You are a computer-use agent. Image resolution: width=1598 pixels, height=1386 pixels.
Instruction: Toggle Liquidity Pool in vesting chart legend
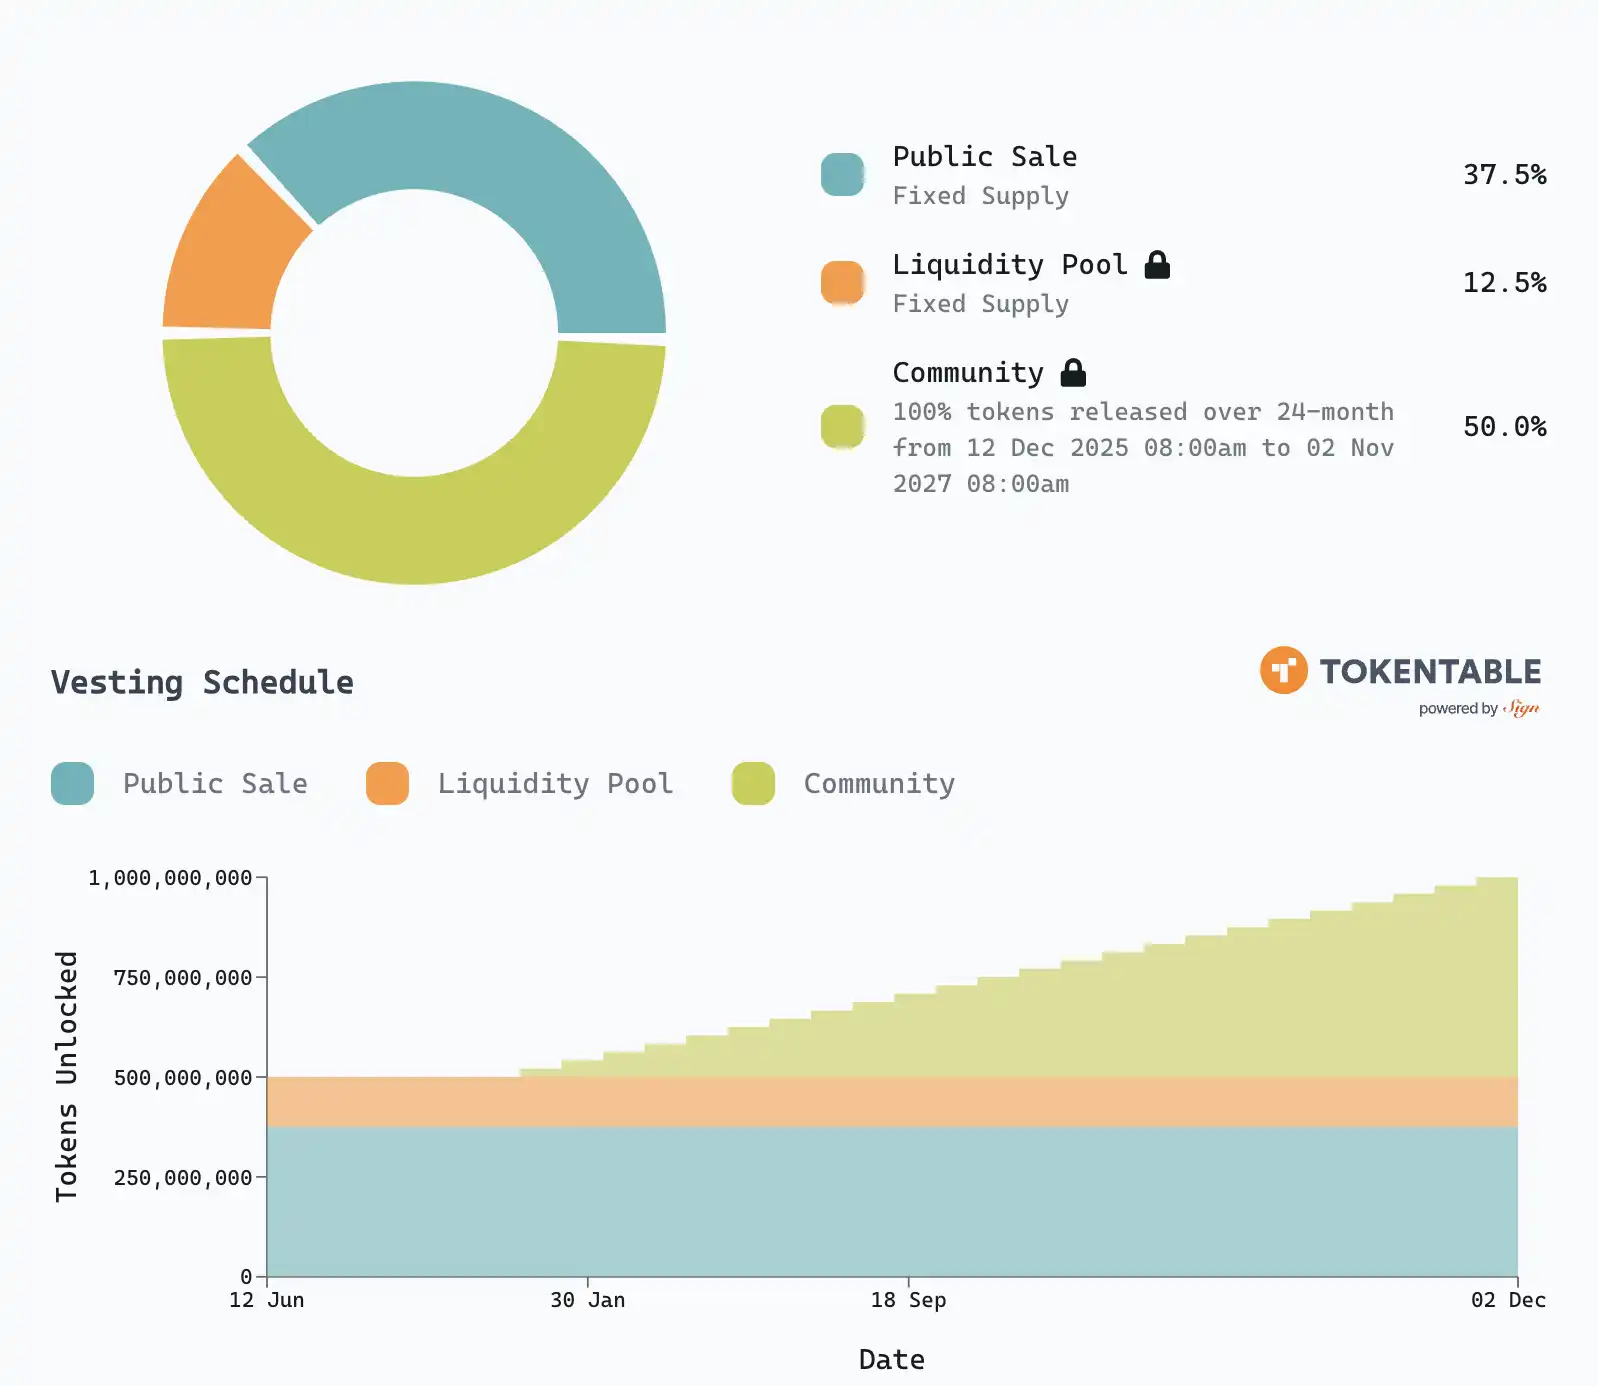(x=520, y=783)
